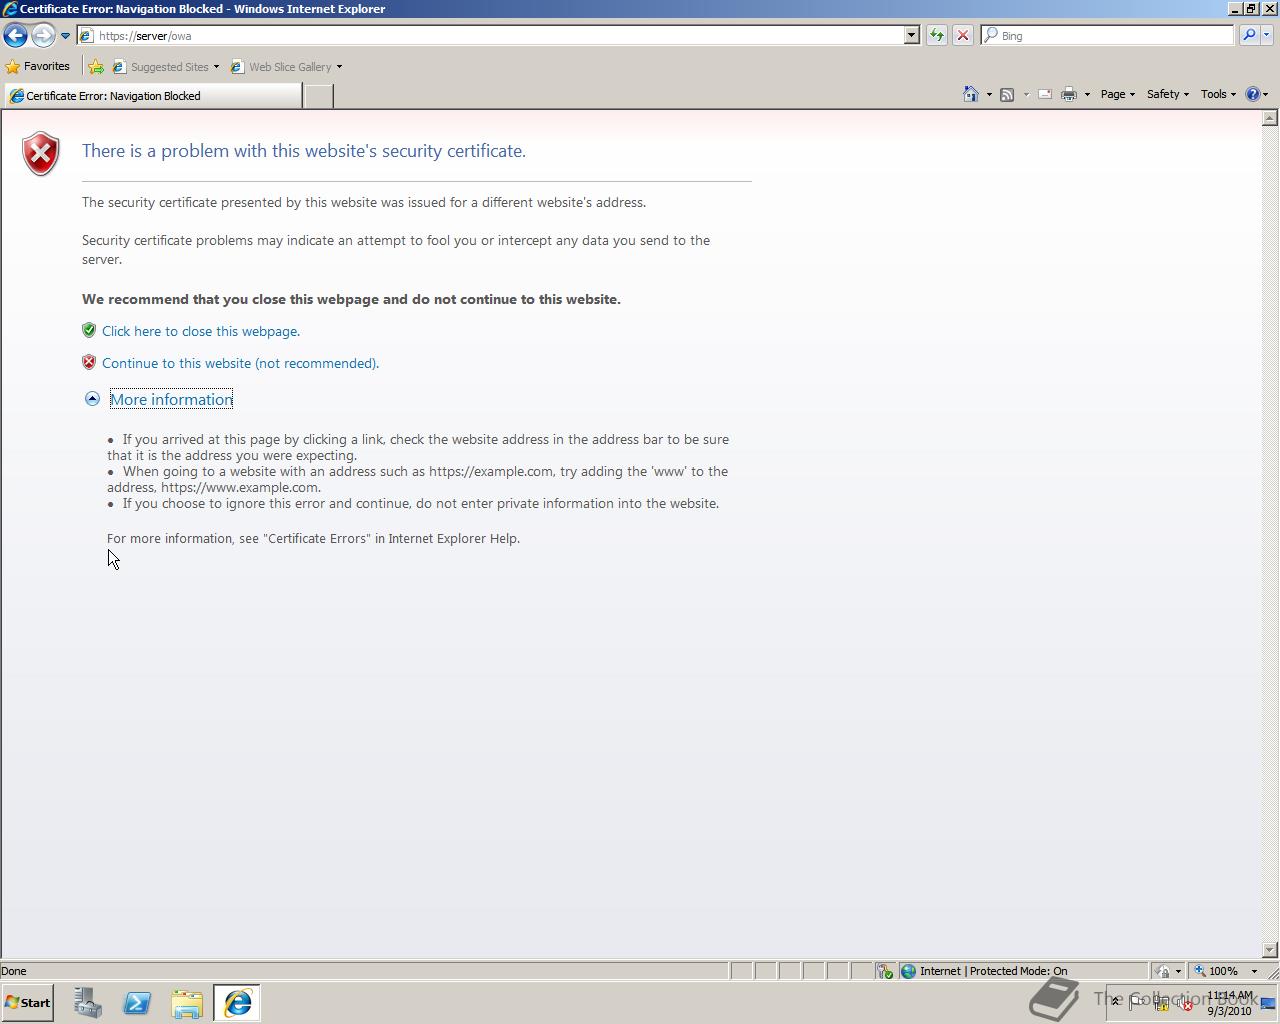1280x1024 pixels.
Task: Click the Add to Favorites Bar icon
Action: (96, 67)
